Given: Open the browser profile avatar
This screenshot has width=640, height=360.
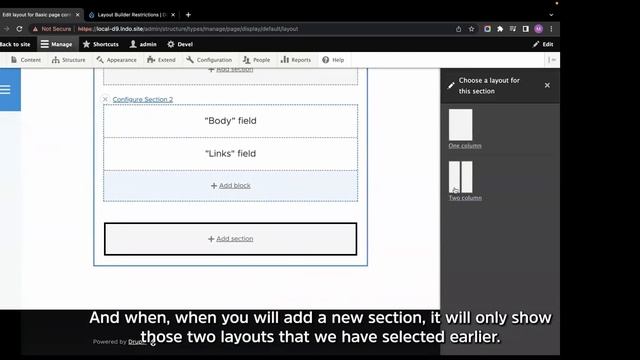Looking at the screenshot, I should click(539, 29).
